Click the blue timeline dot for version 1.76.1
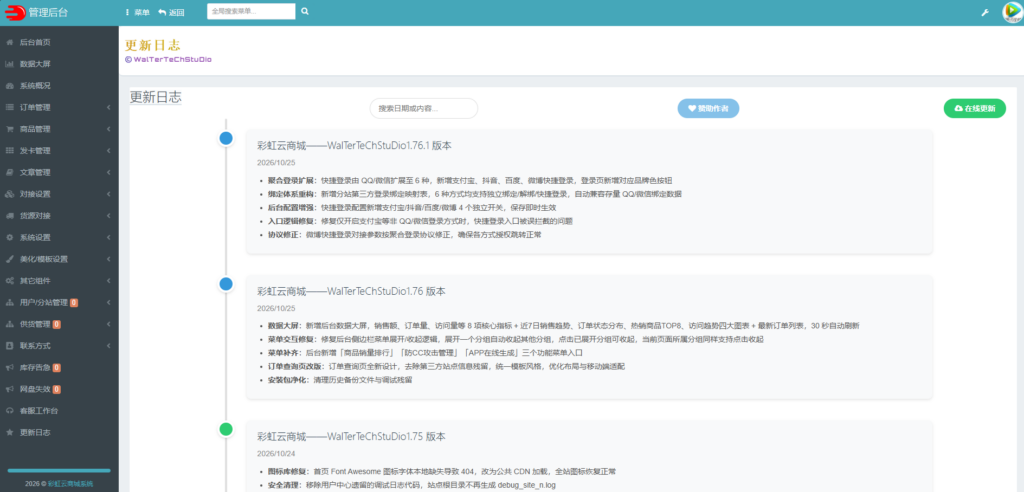 point(226,139)
